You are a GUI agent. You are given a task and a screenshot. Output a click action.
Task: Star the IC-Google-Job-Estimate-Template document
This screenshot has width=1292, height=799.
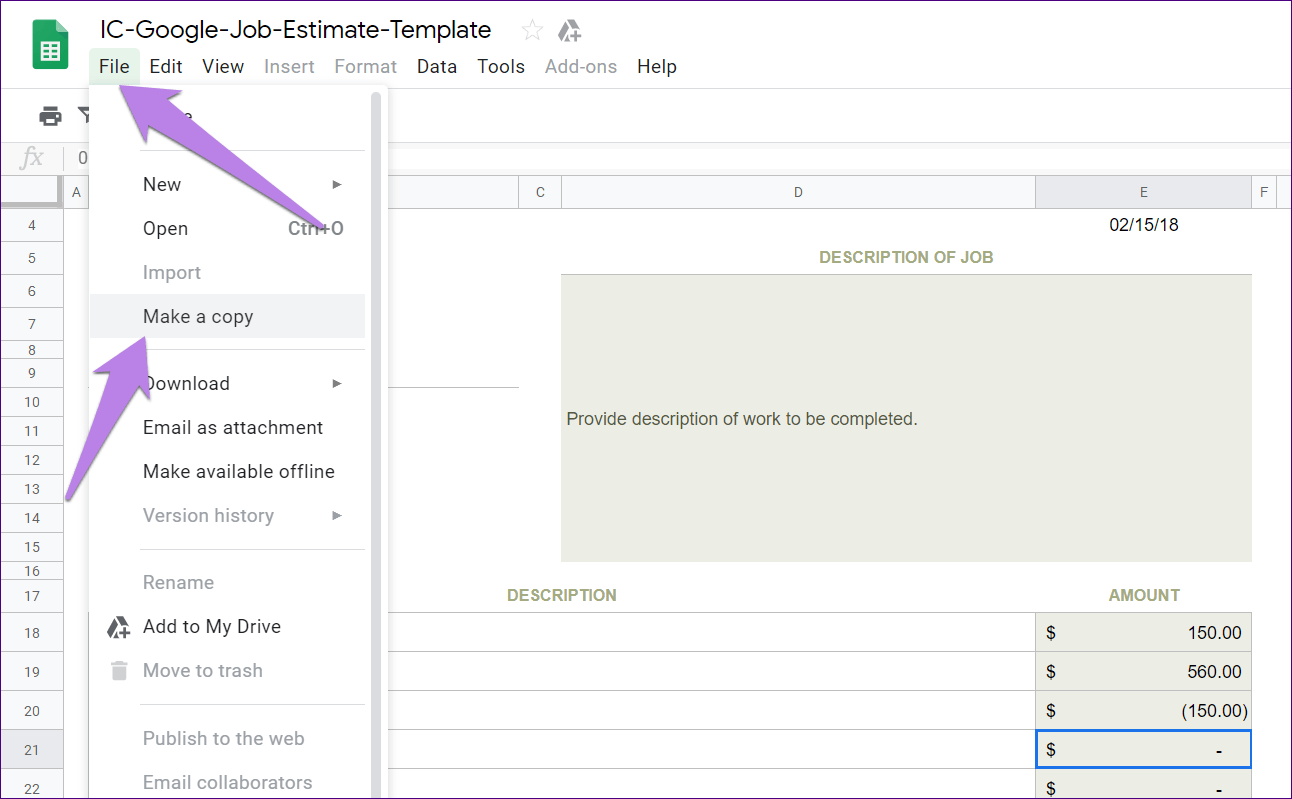pyautogui.click(x=532, y=30)
